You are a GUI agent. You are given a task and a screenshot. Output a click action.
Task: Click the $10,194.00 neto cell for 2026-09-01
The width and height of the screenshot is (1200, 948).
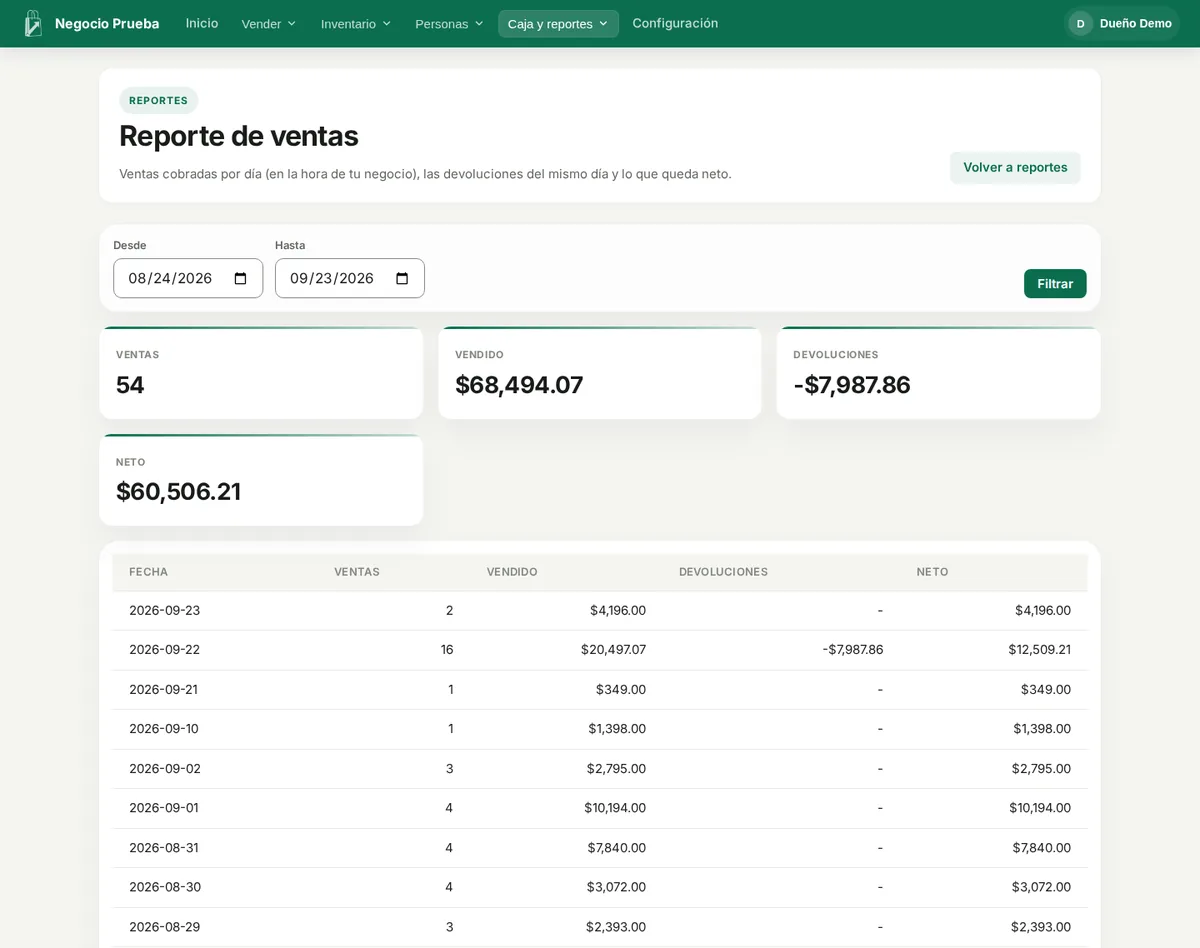[x=1040, y=808]
